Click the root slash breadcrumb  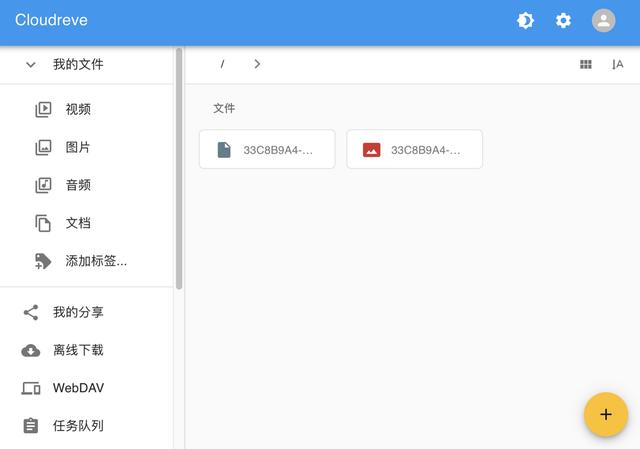tap(222, 64)
